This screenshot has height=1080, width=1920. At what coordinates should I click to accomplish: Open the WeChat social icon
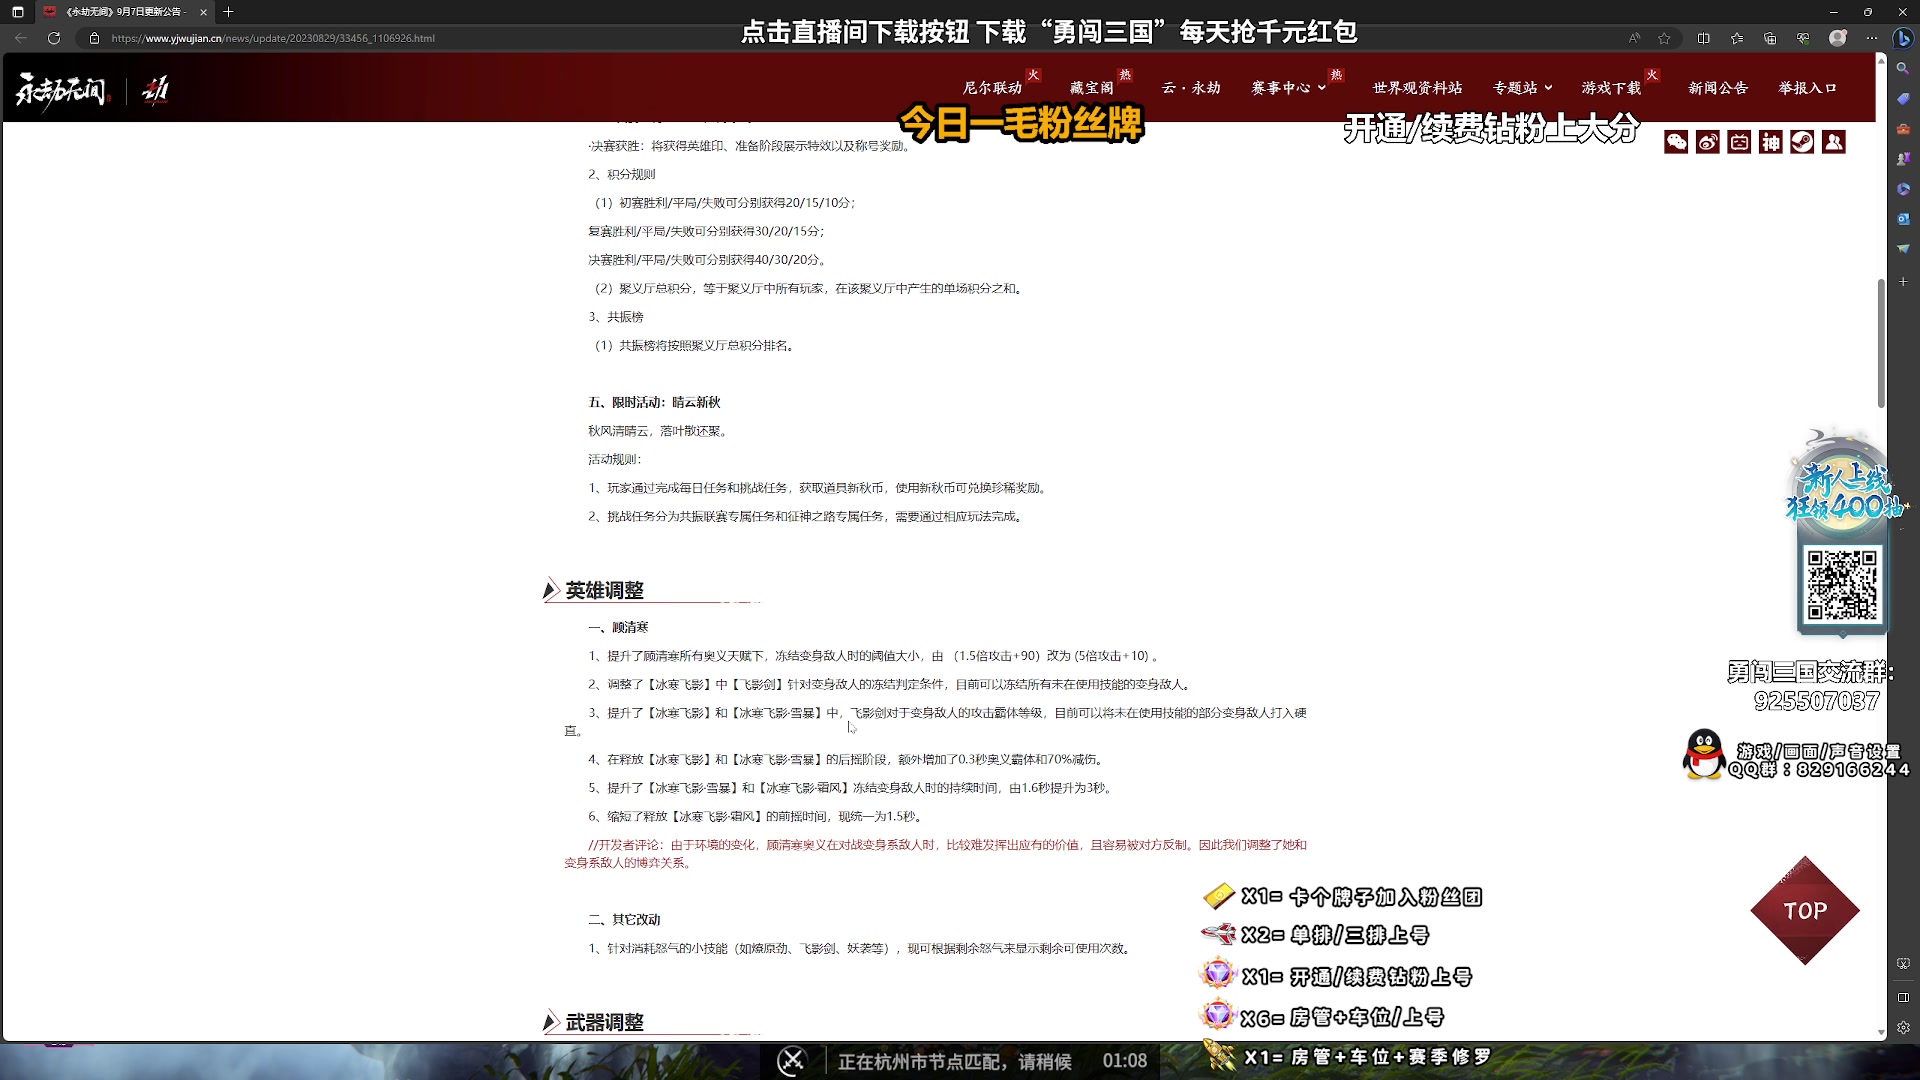(x=1676, y=142)
